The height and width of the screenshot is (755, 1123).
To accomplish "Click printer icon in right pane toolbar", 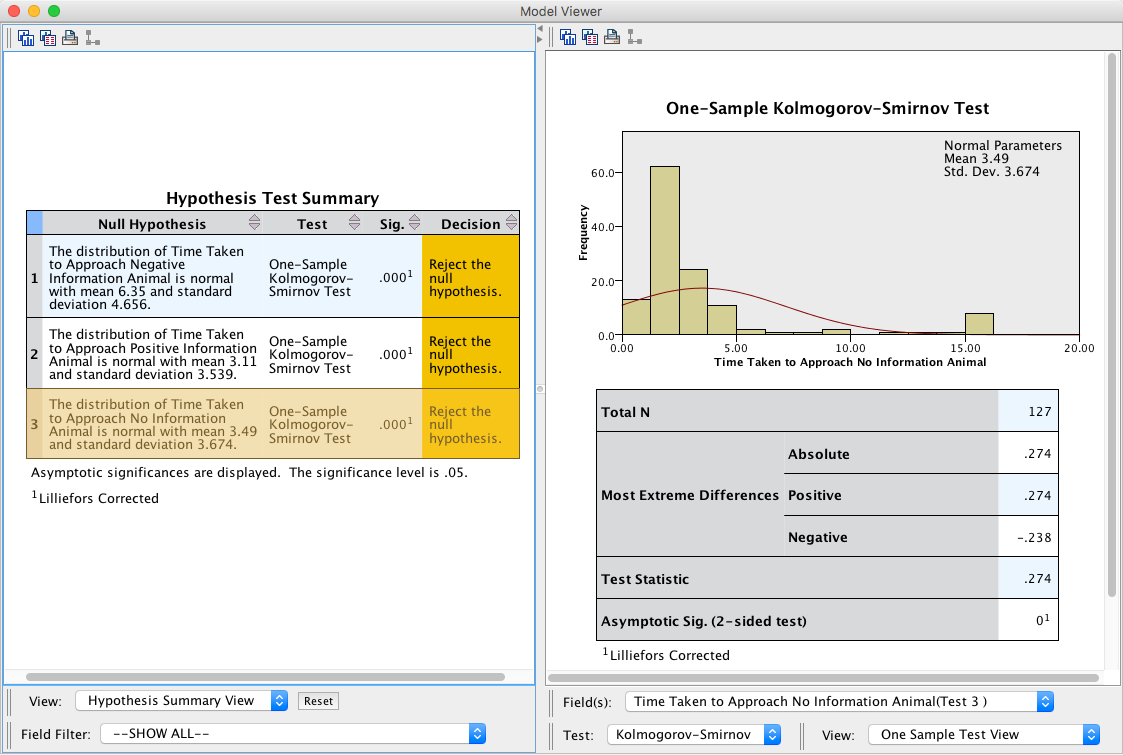I will [613, 38].
